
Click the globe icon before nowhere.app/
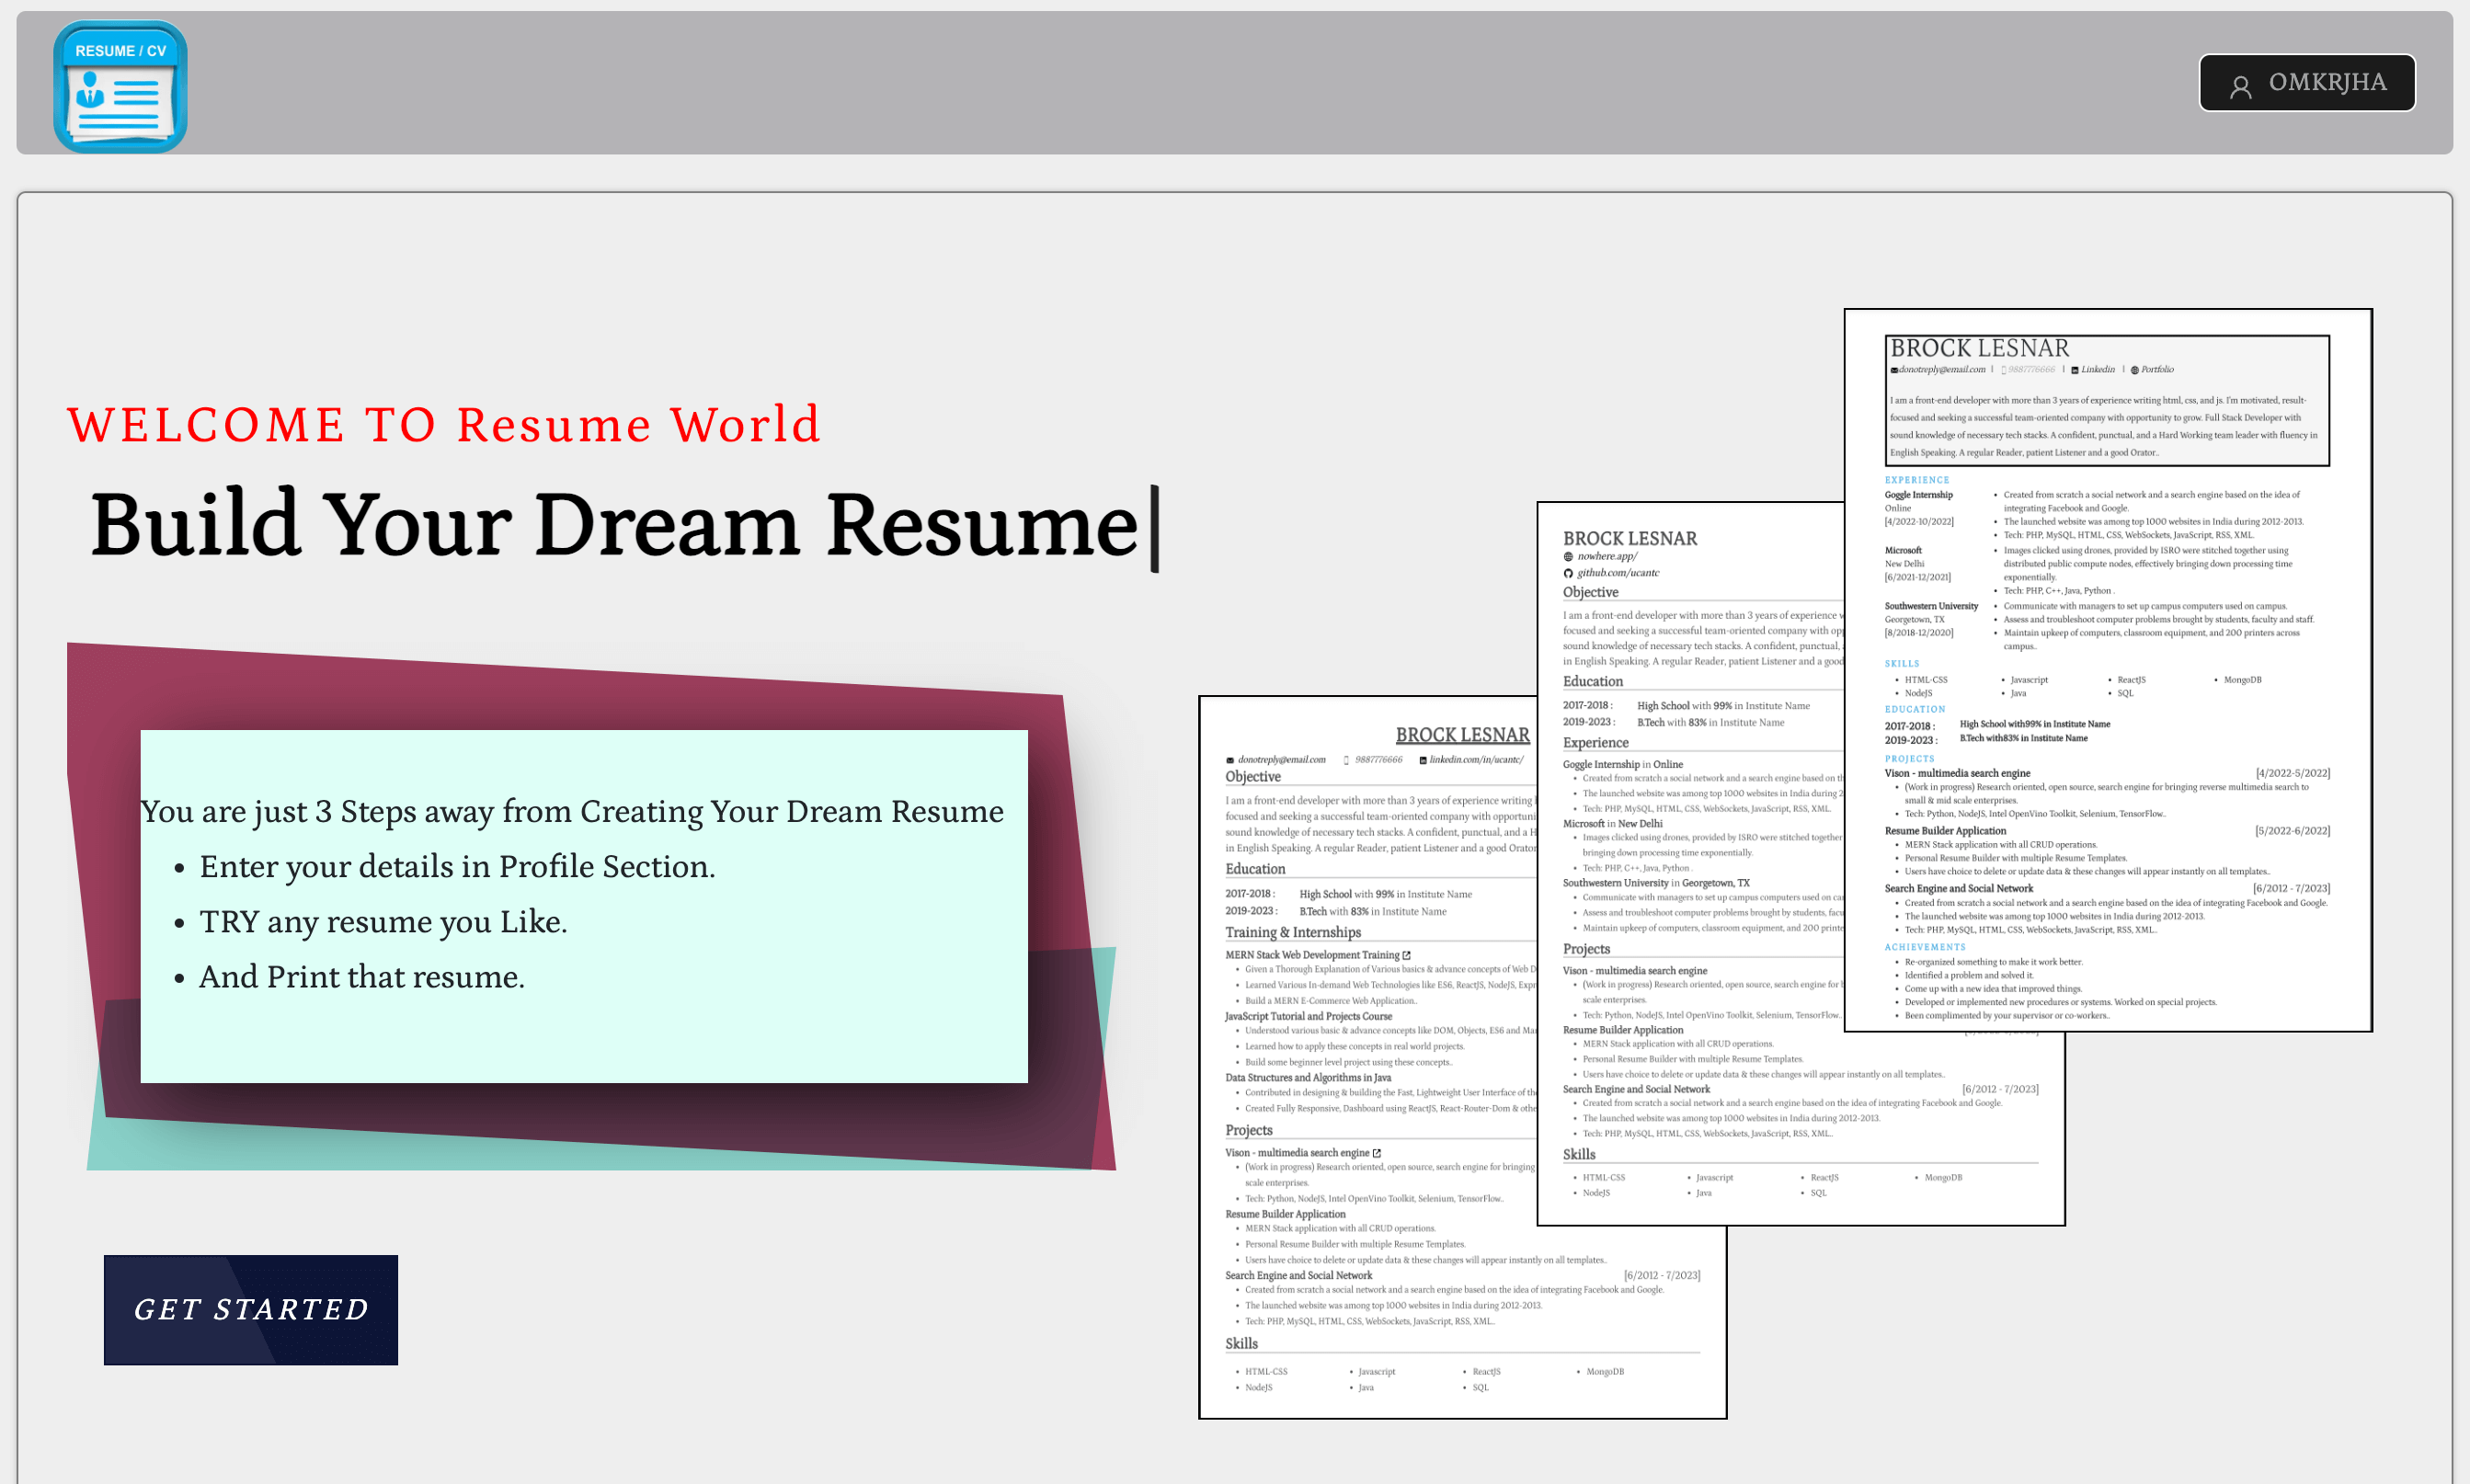(1568, 557)
